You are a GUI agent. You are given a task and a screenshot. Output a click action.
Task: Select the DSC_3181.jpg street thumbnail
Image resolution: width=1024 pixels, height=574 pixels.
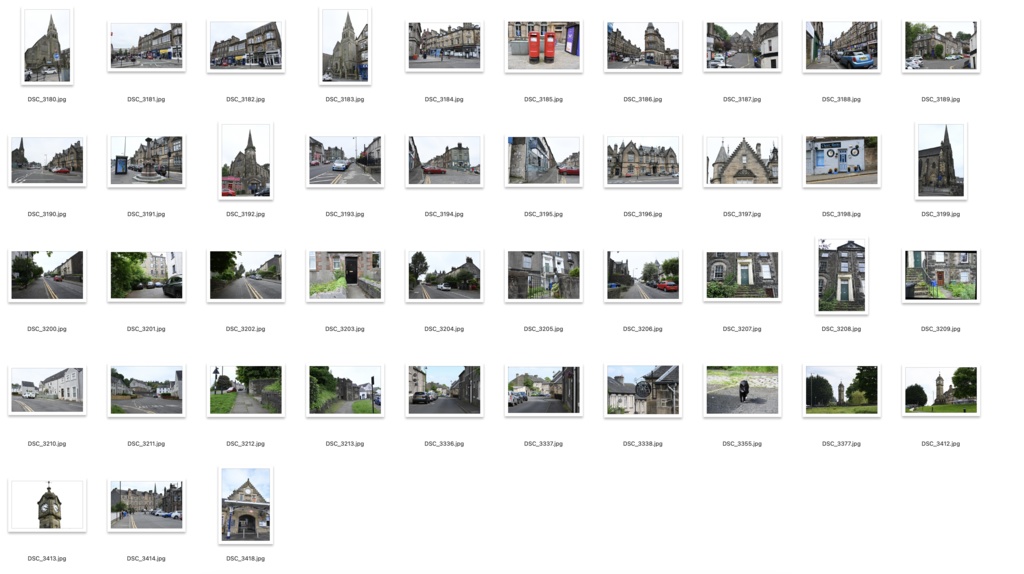(146, 46)
